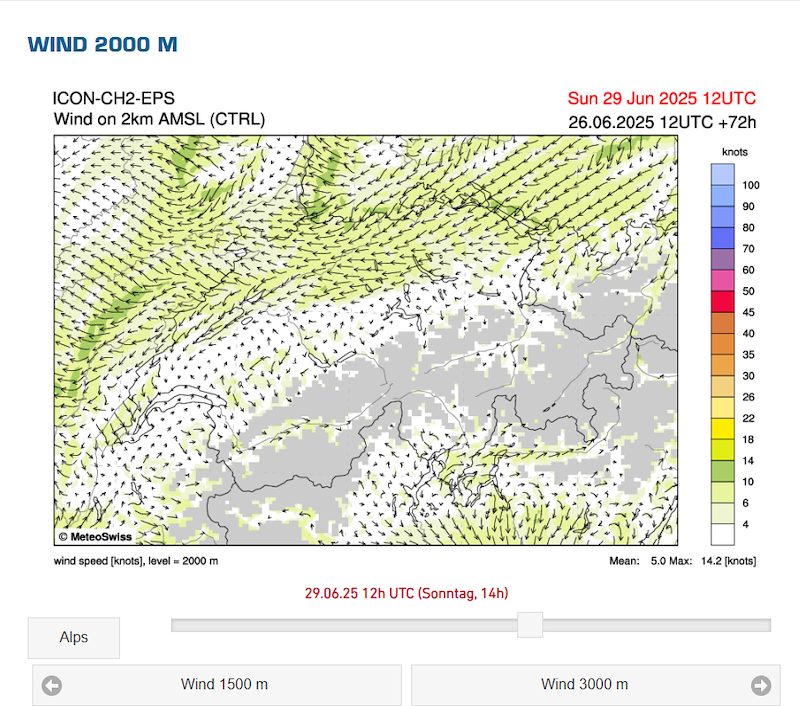Click the red 45 knots legend swatch
This screenshot has width=800, height=706.
(x=722, y=301)
